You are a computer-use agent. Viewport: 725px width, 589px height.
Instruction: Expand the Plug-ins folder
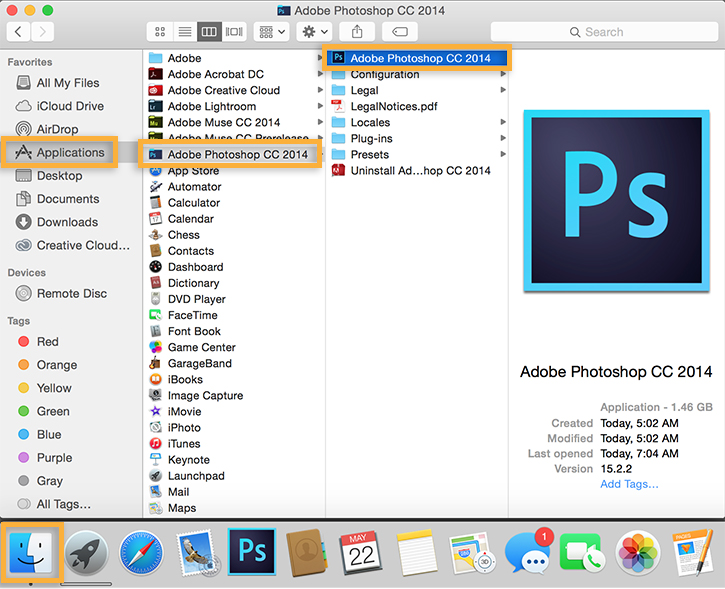(x=370, y=138)
